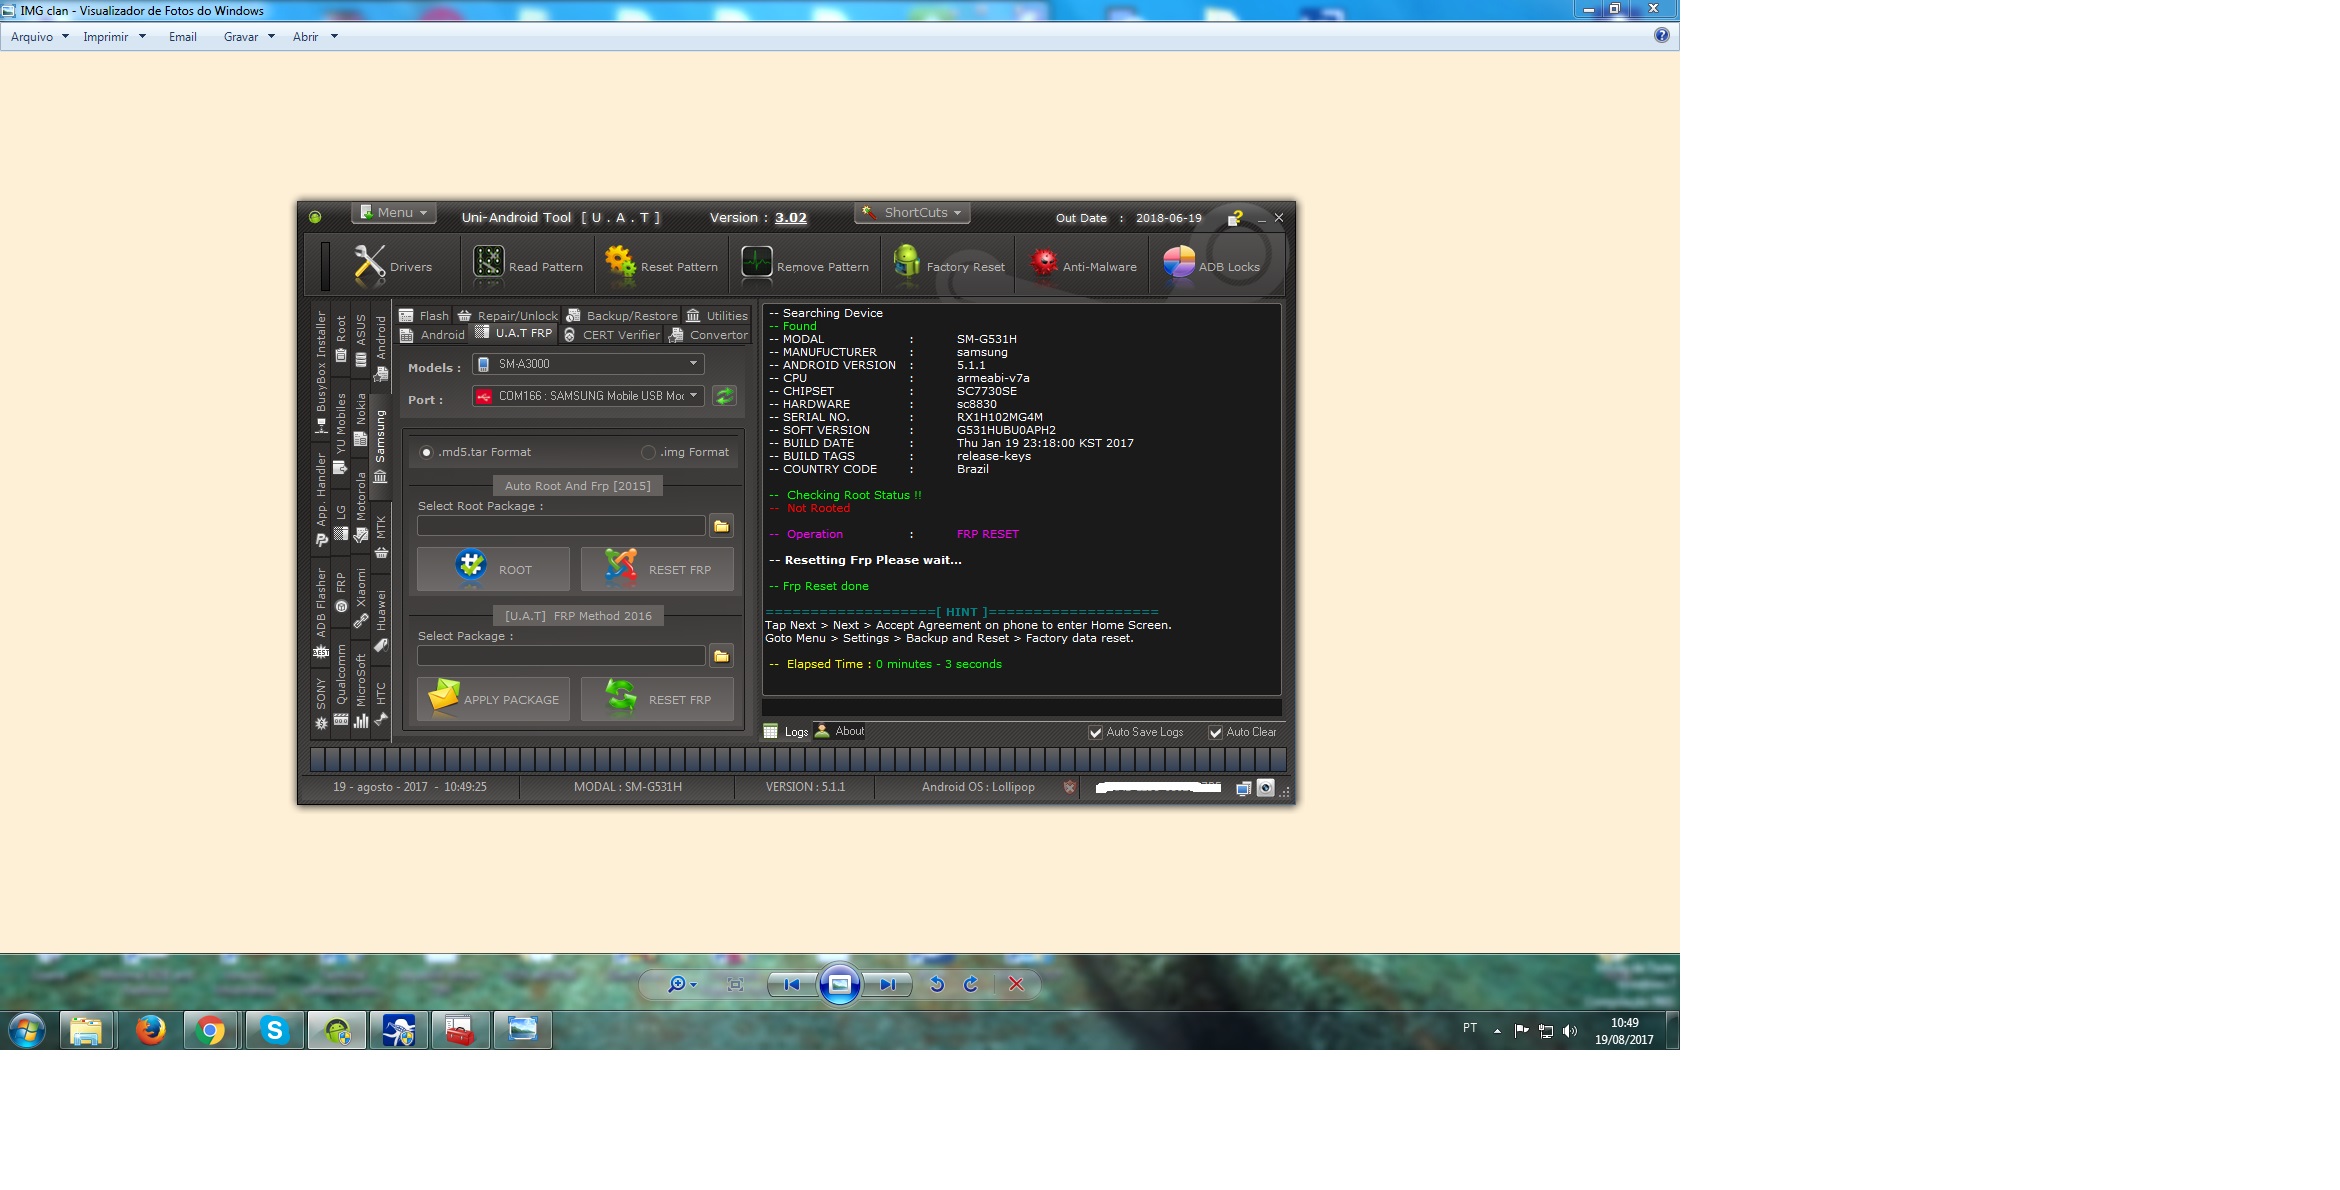This screenshot has height=1190, width=2340.
Task: Open the zoom magnifier dropdown
Action: 682,984
